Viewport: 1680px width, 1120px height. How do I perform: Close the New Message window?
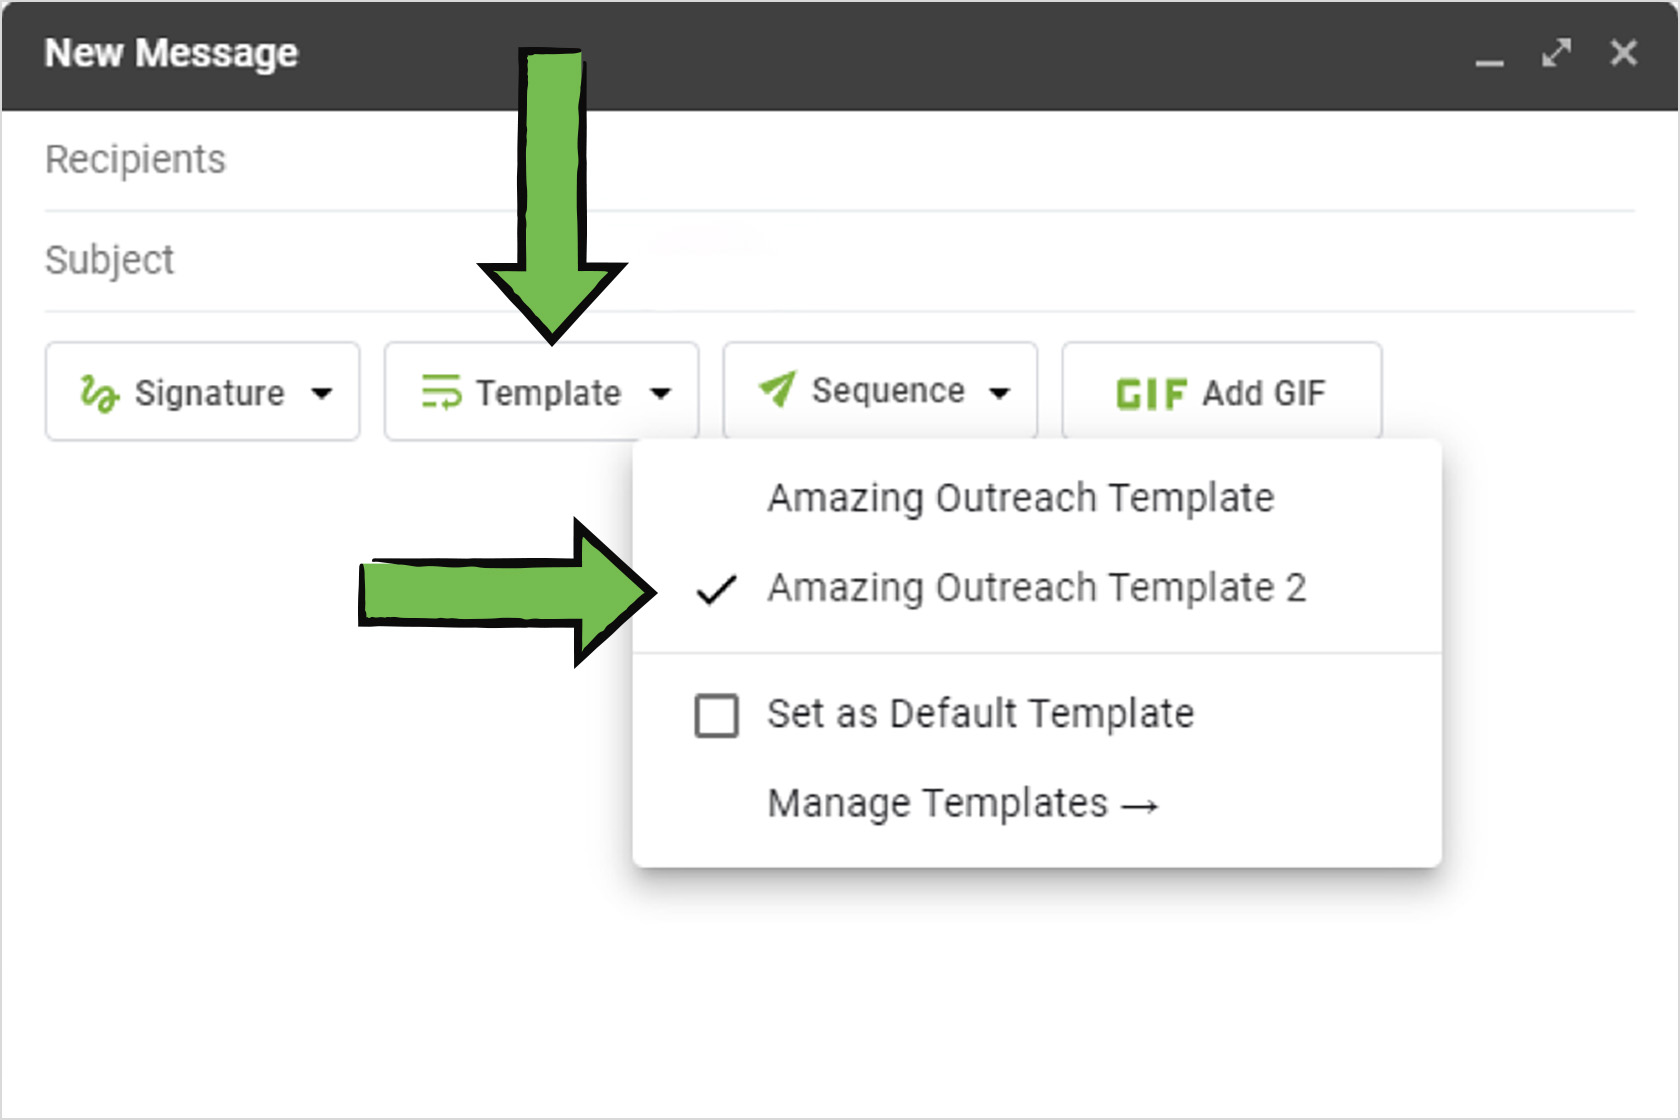tap(1623, 53)
